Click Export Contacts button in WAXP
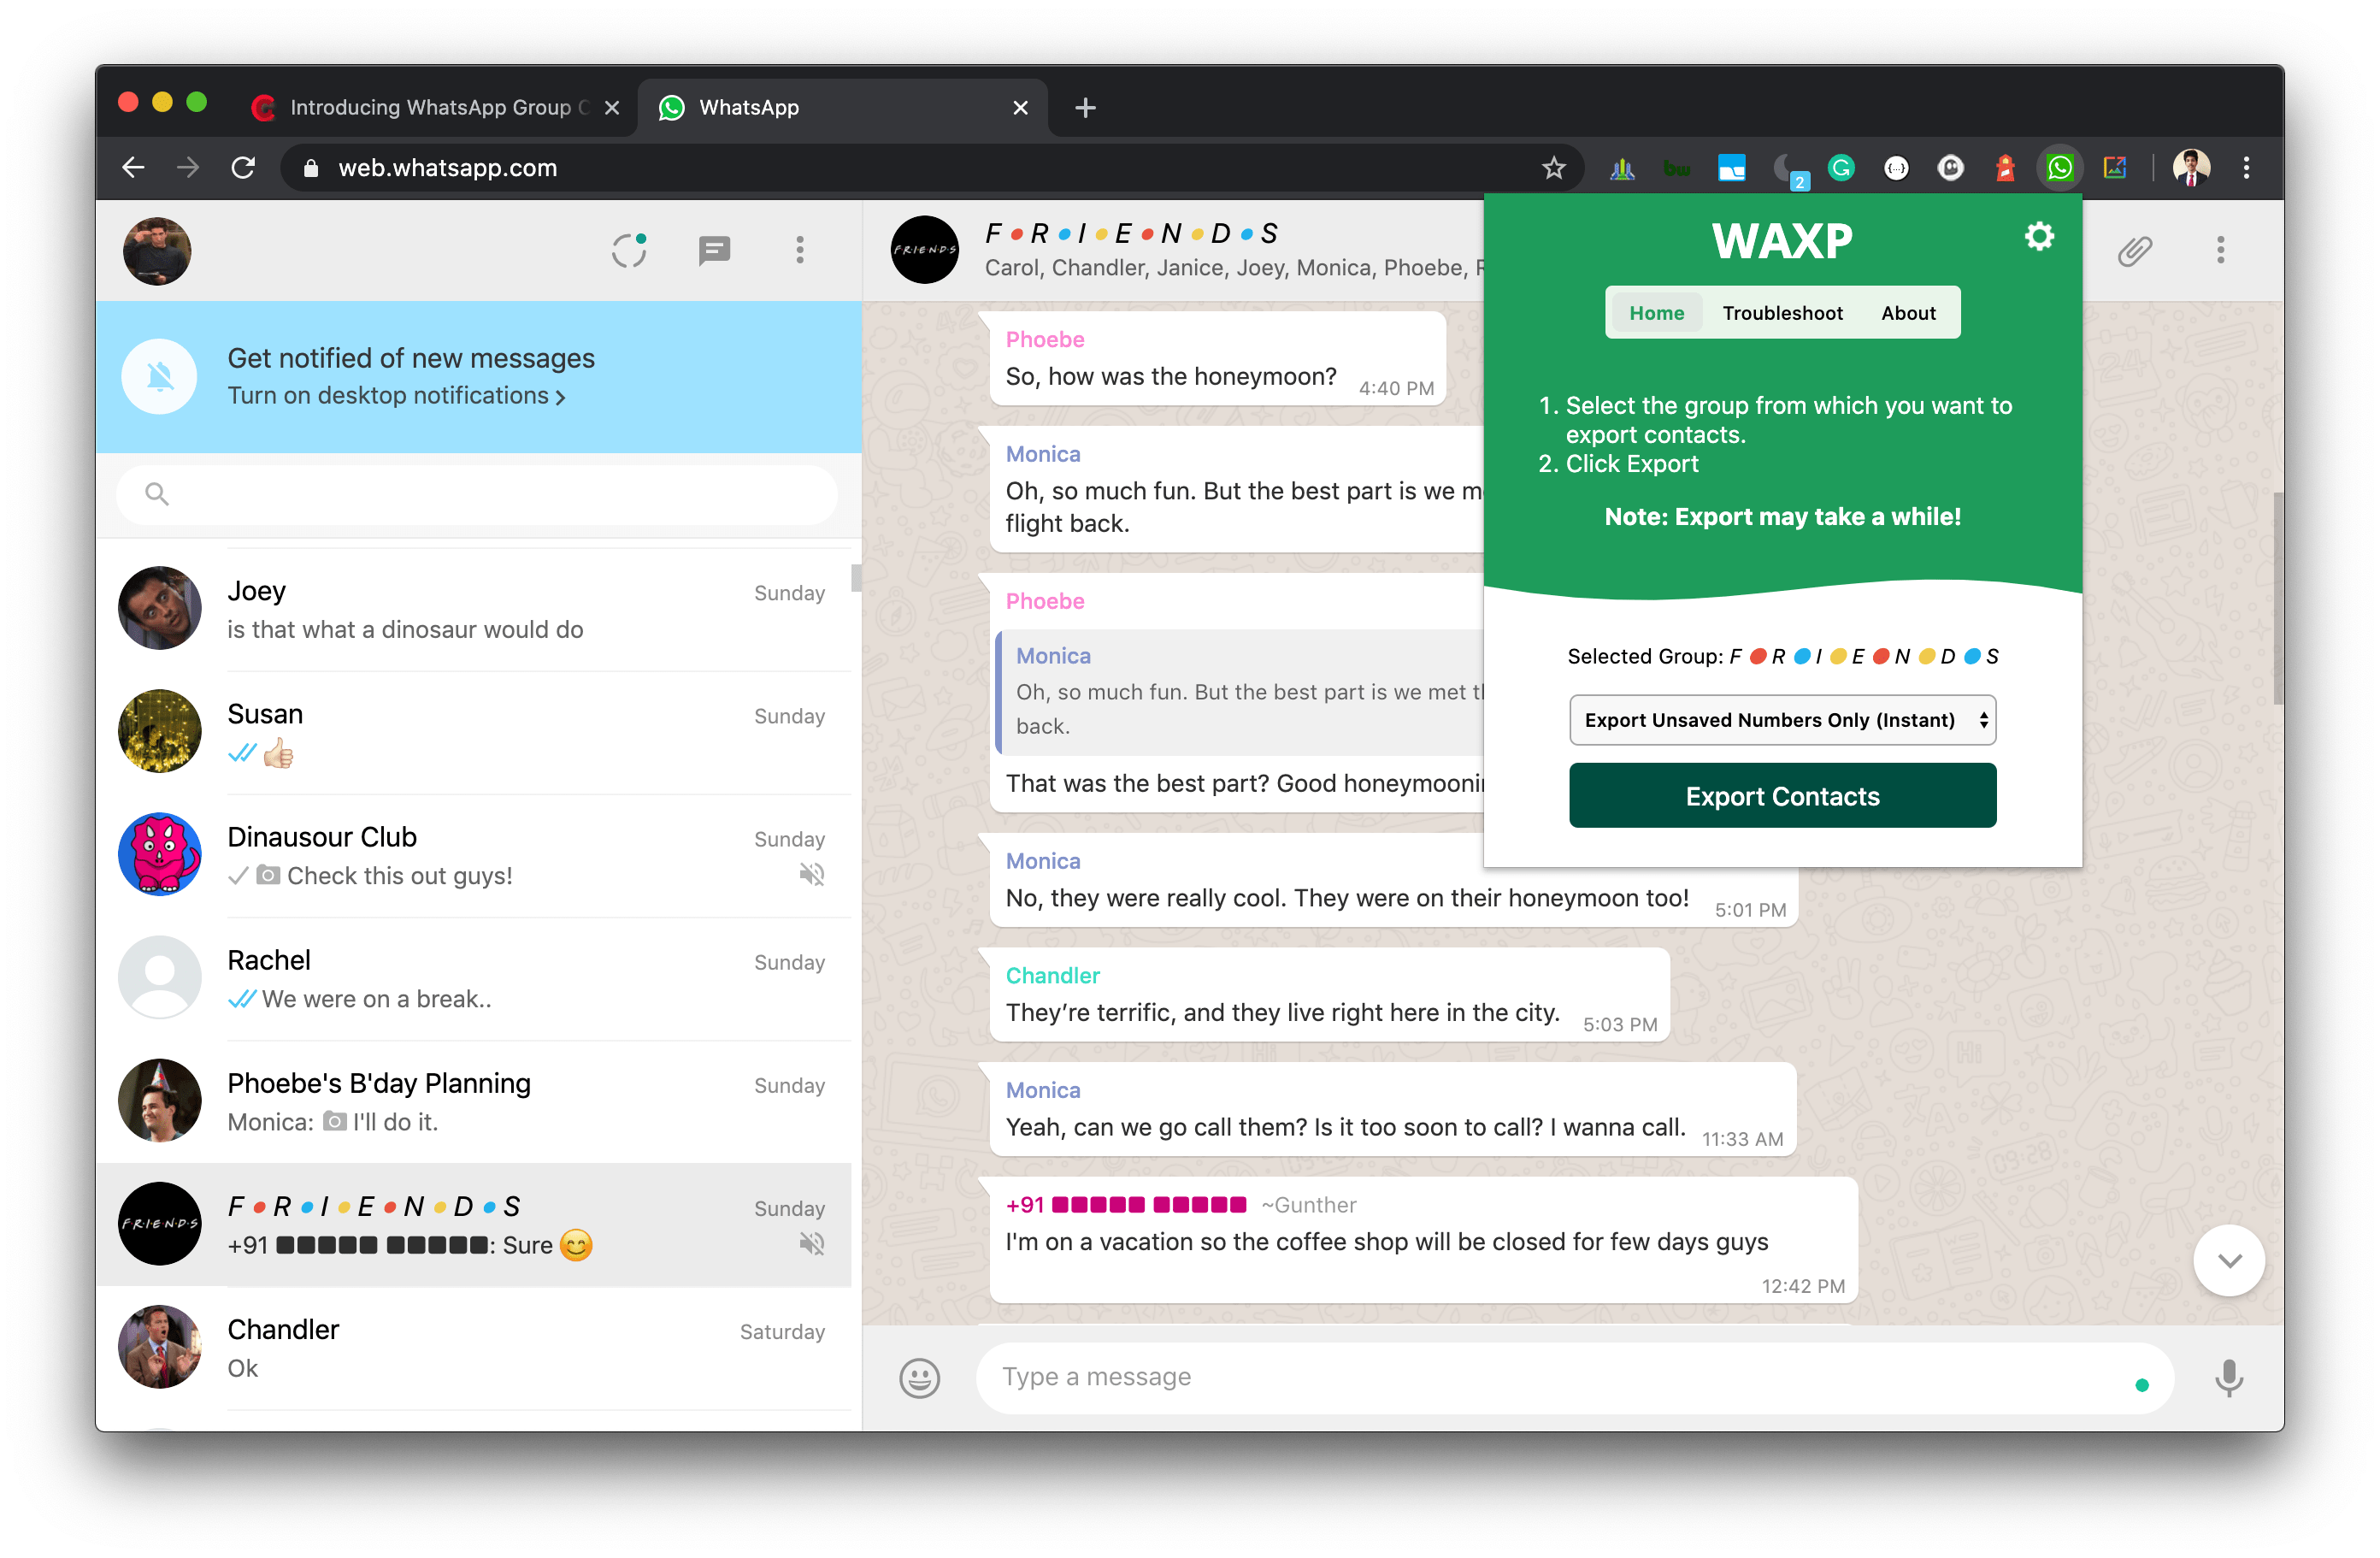Screen dimensions: 2380x1558 (x=1782, y=796)
